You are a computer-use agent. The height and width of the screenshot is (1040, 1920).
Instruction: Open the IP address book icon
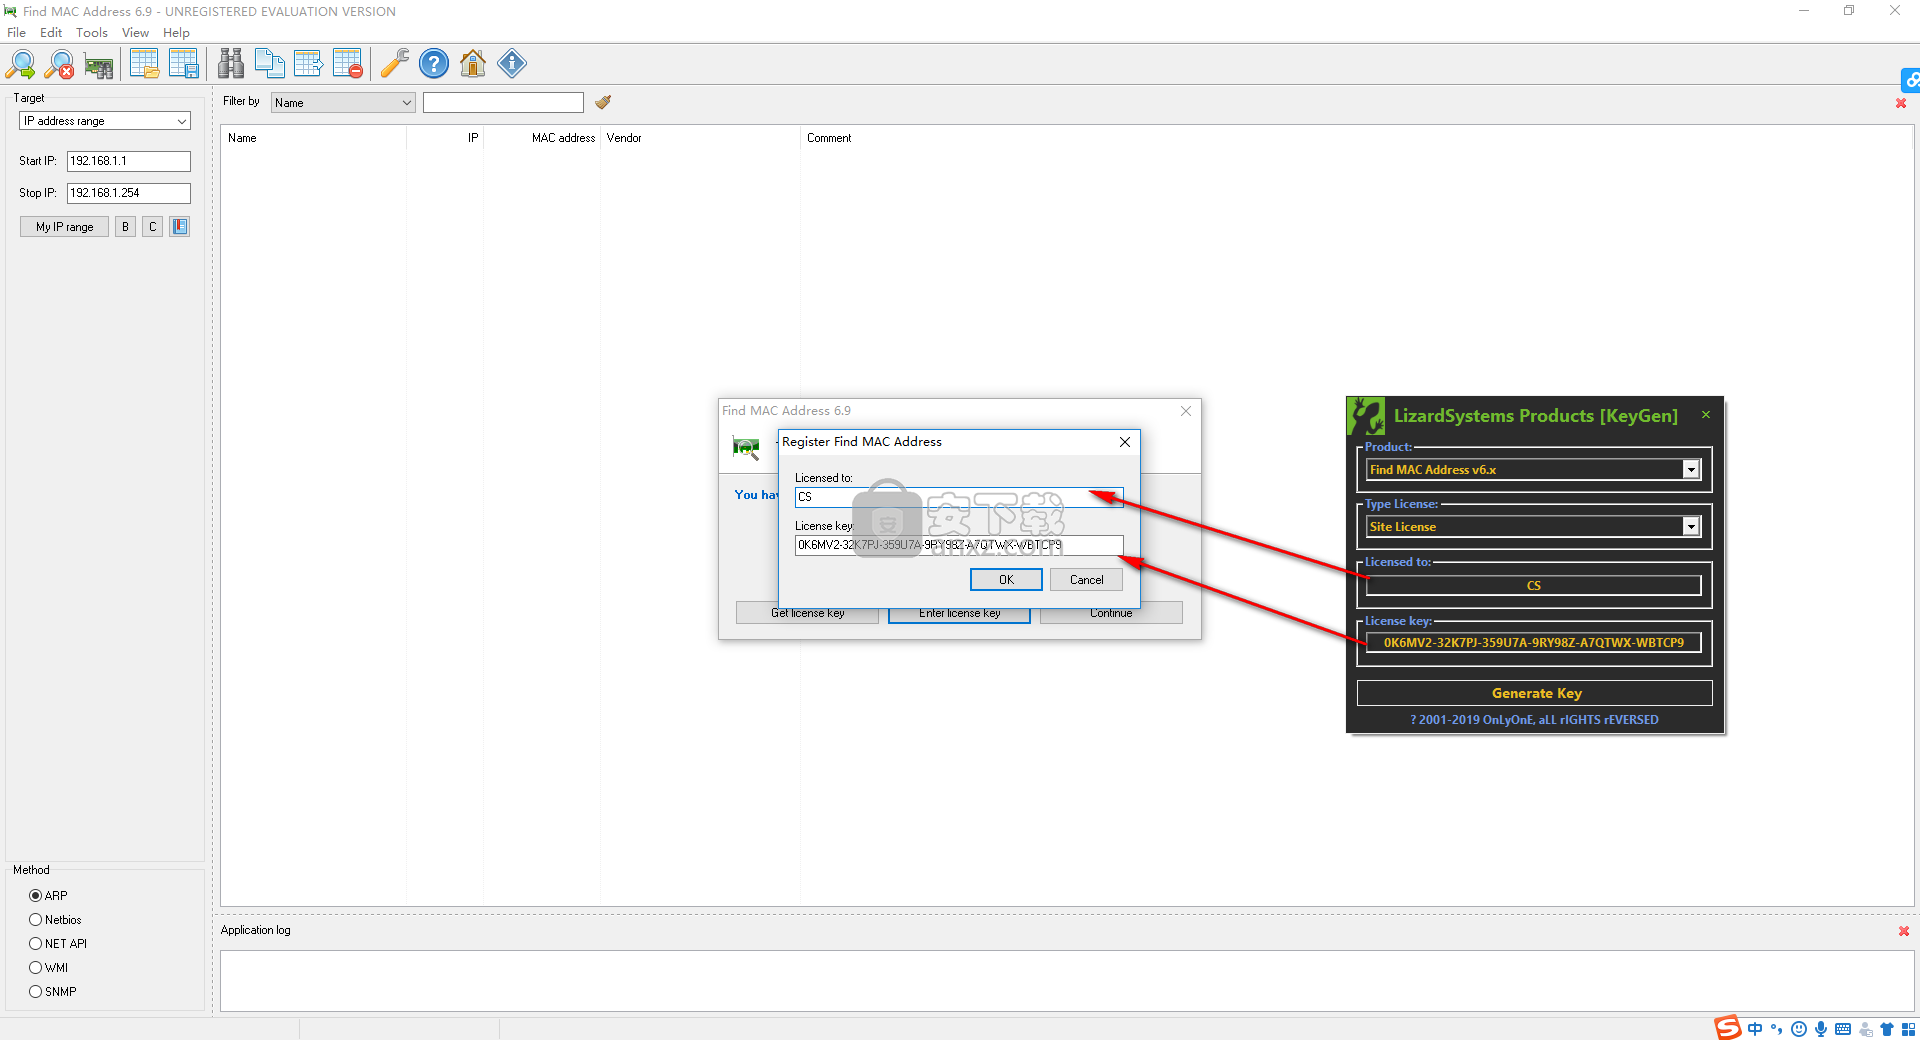[x=180, y=227]
